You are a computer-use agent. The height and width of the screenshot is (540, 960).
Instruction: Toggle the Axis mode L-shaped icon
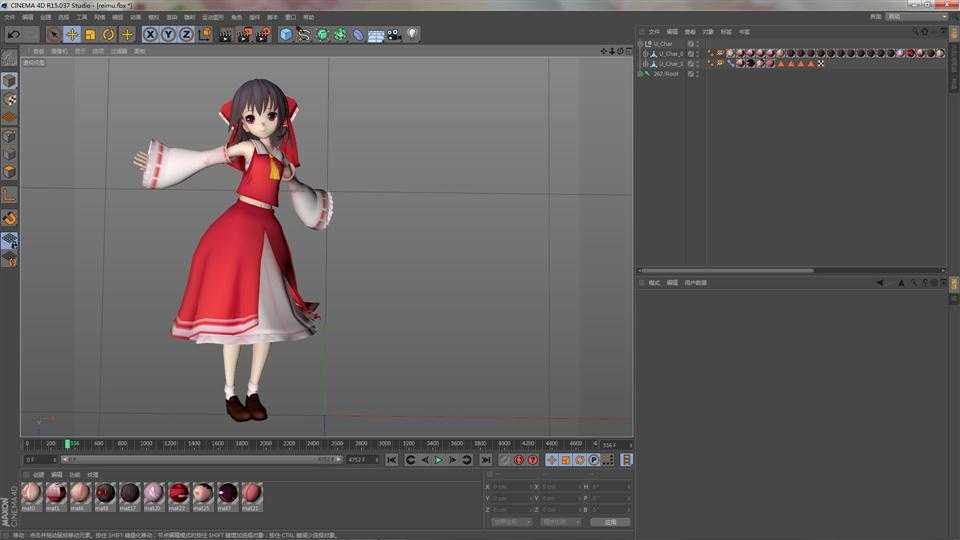click(x=9, y=196)
